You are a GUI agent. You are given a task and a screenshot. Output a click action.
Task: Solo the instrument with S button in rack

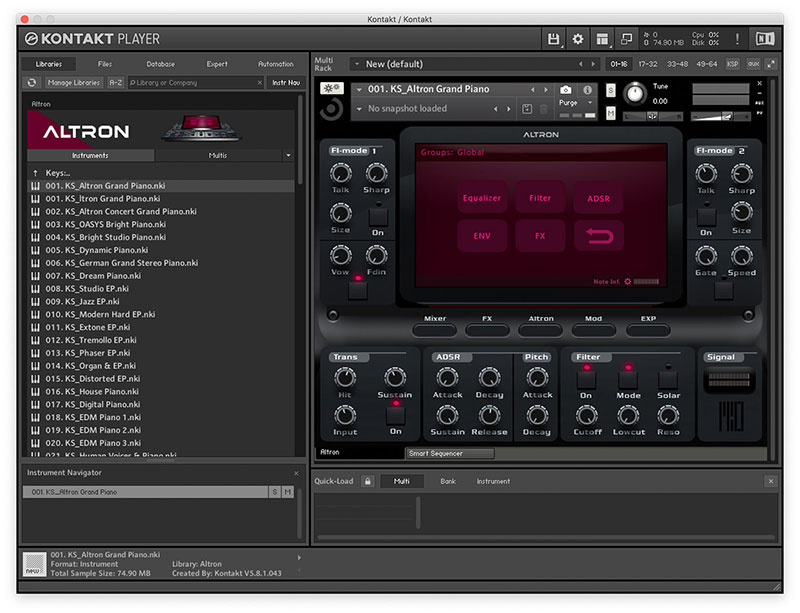click(x=610, y=91)
